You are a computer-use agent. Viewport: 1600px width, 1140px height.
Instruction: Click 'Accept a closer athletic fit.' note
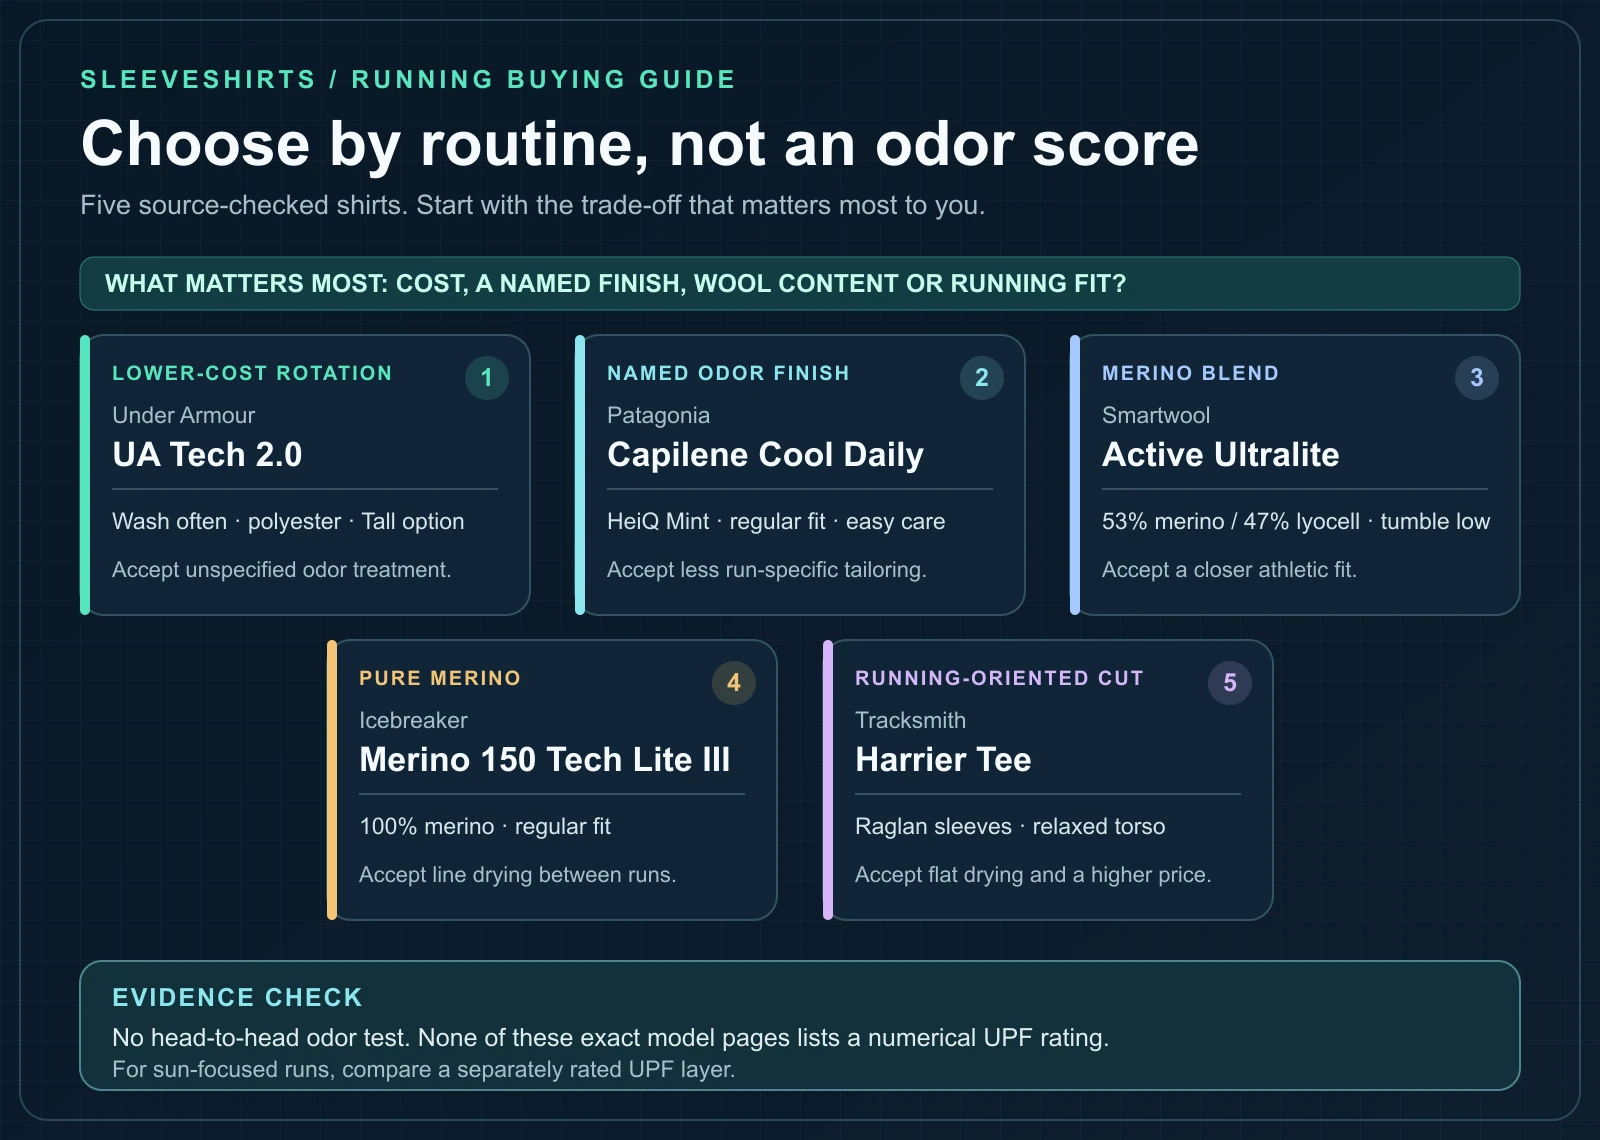click(1229, 570)
